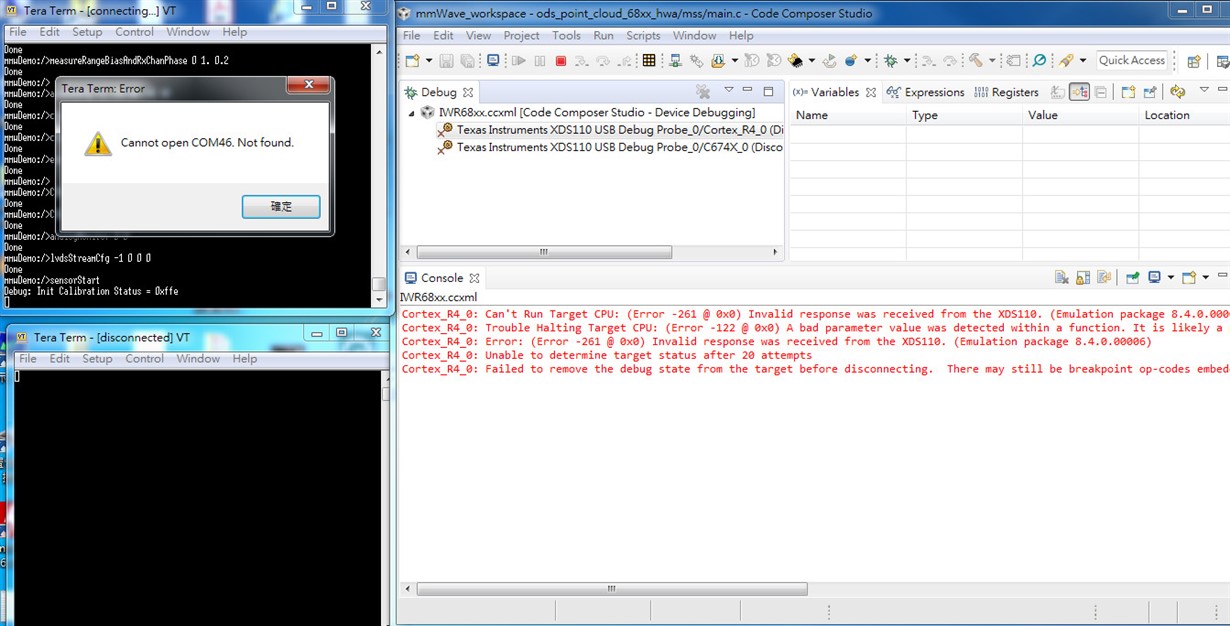Click the Clear Console icon
Image resolution: width=1230 pixels, height=626 pixels.
pos(1062,278)
